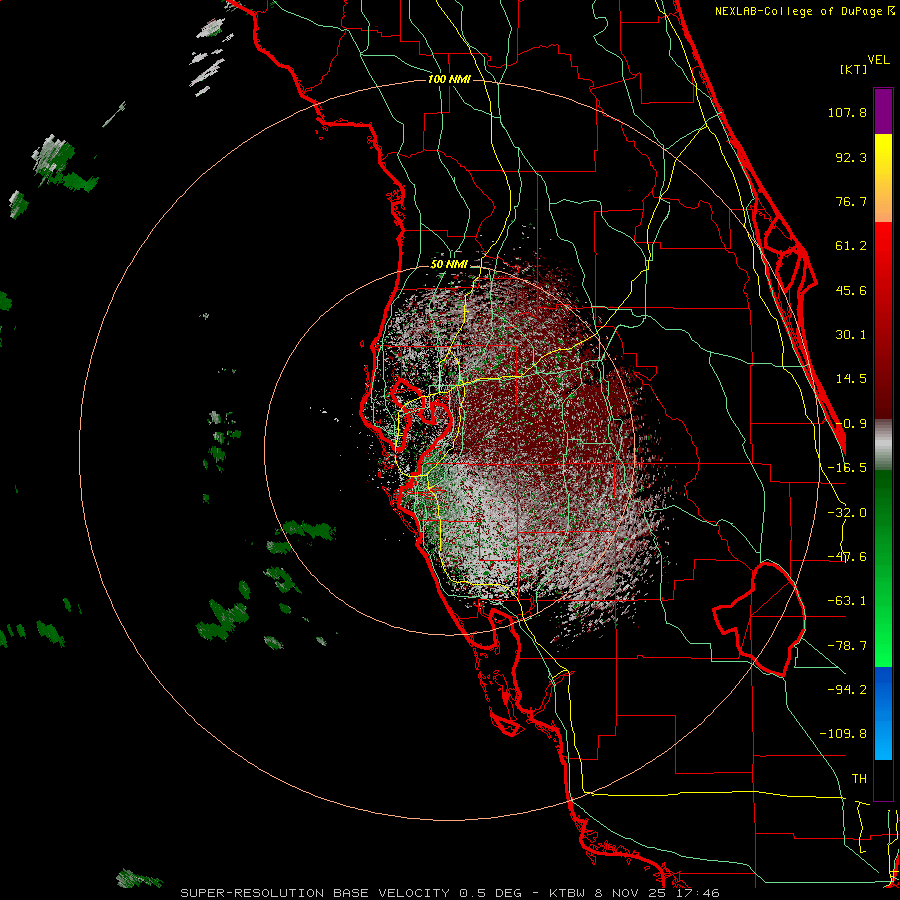The image size is (900, 900).
Task: Click the VEL legend title
Action: (878, 60)
